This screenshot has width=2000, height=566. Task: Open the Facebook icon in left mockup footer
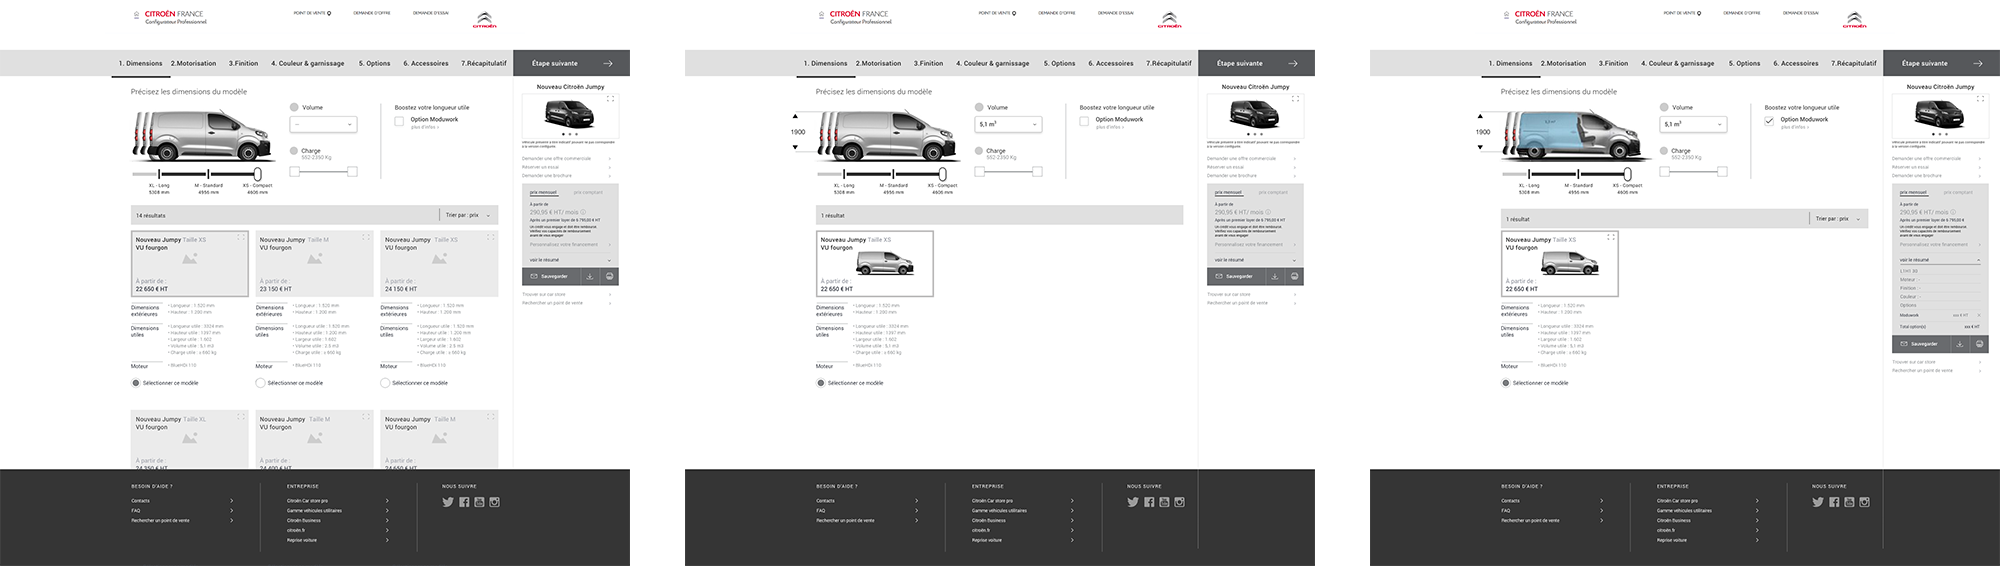pyautogui.click(x=464, y=502)
